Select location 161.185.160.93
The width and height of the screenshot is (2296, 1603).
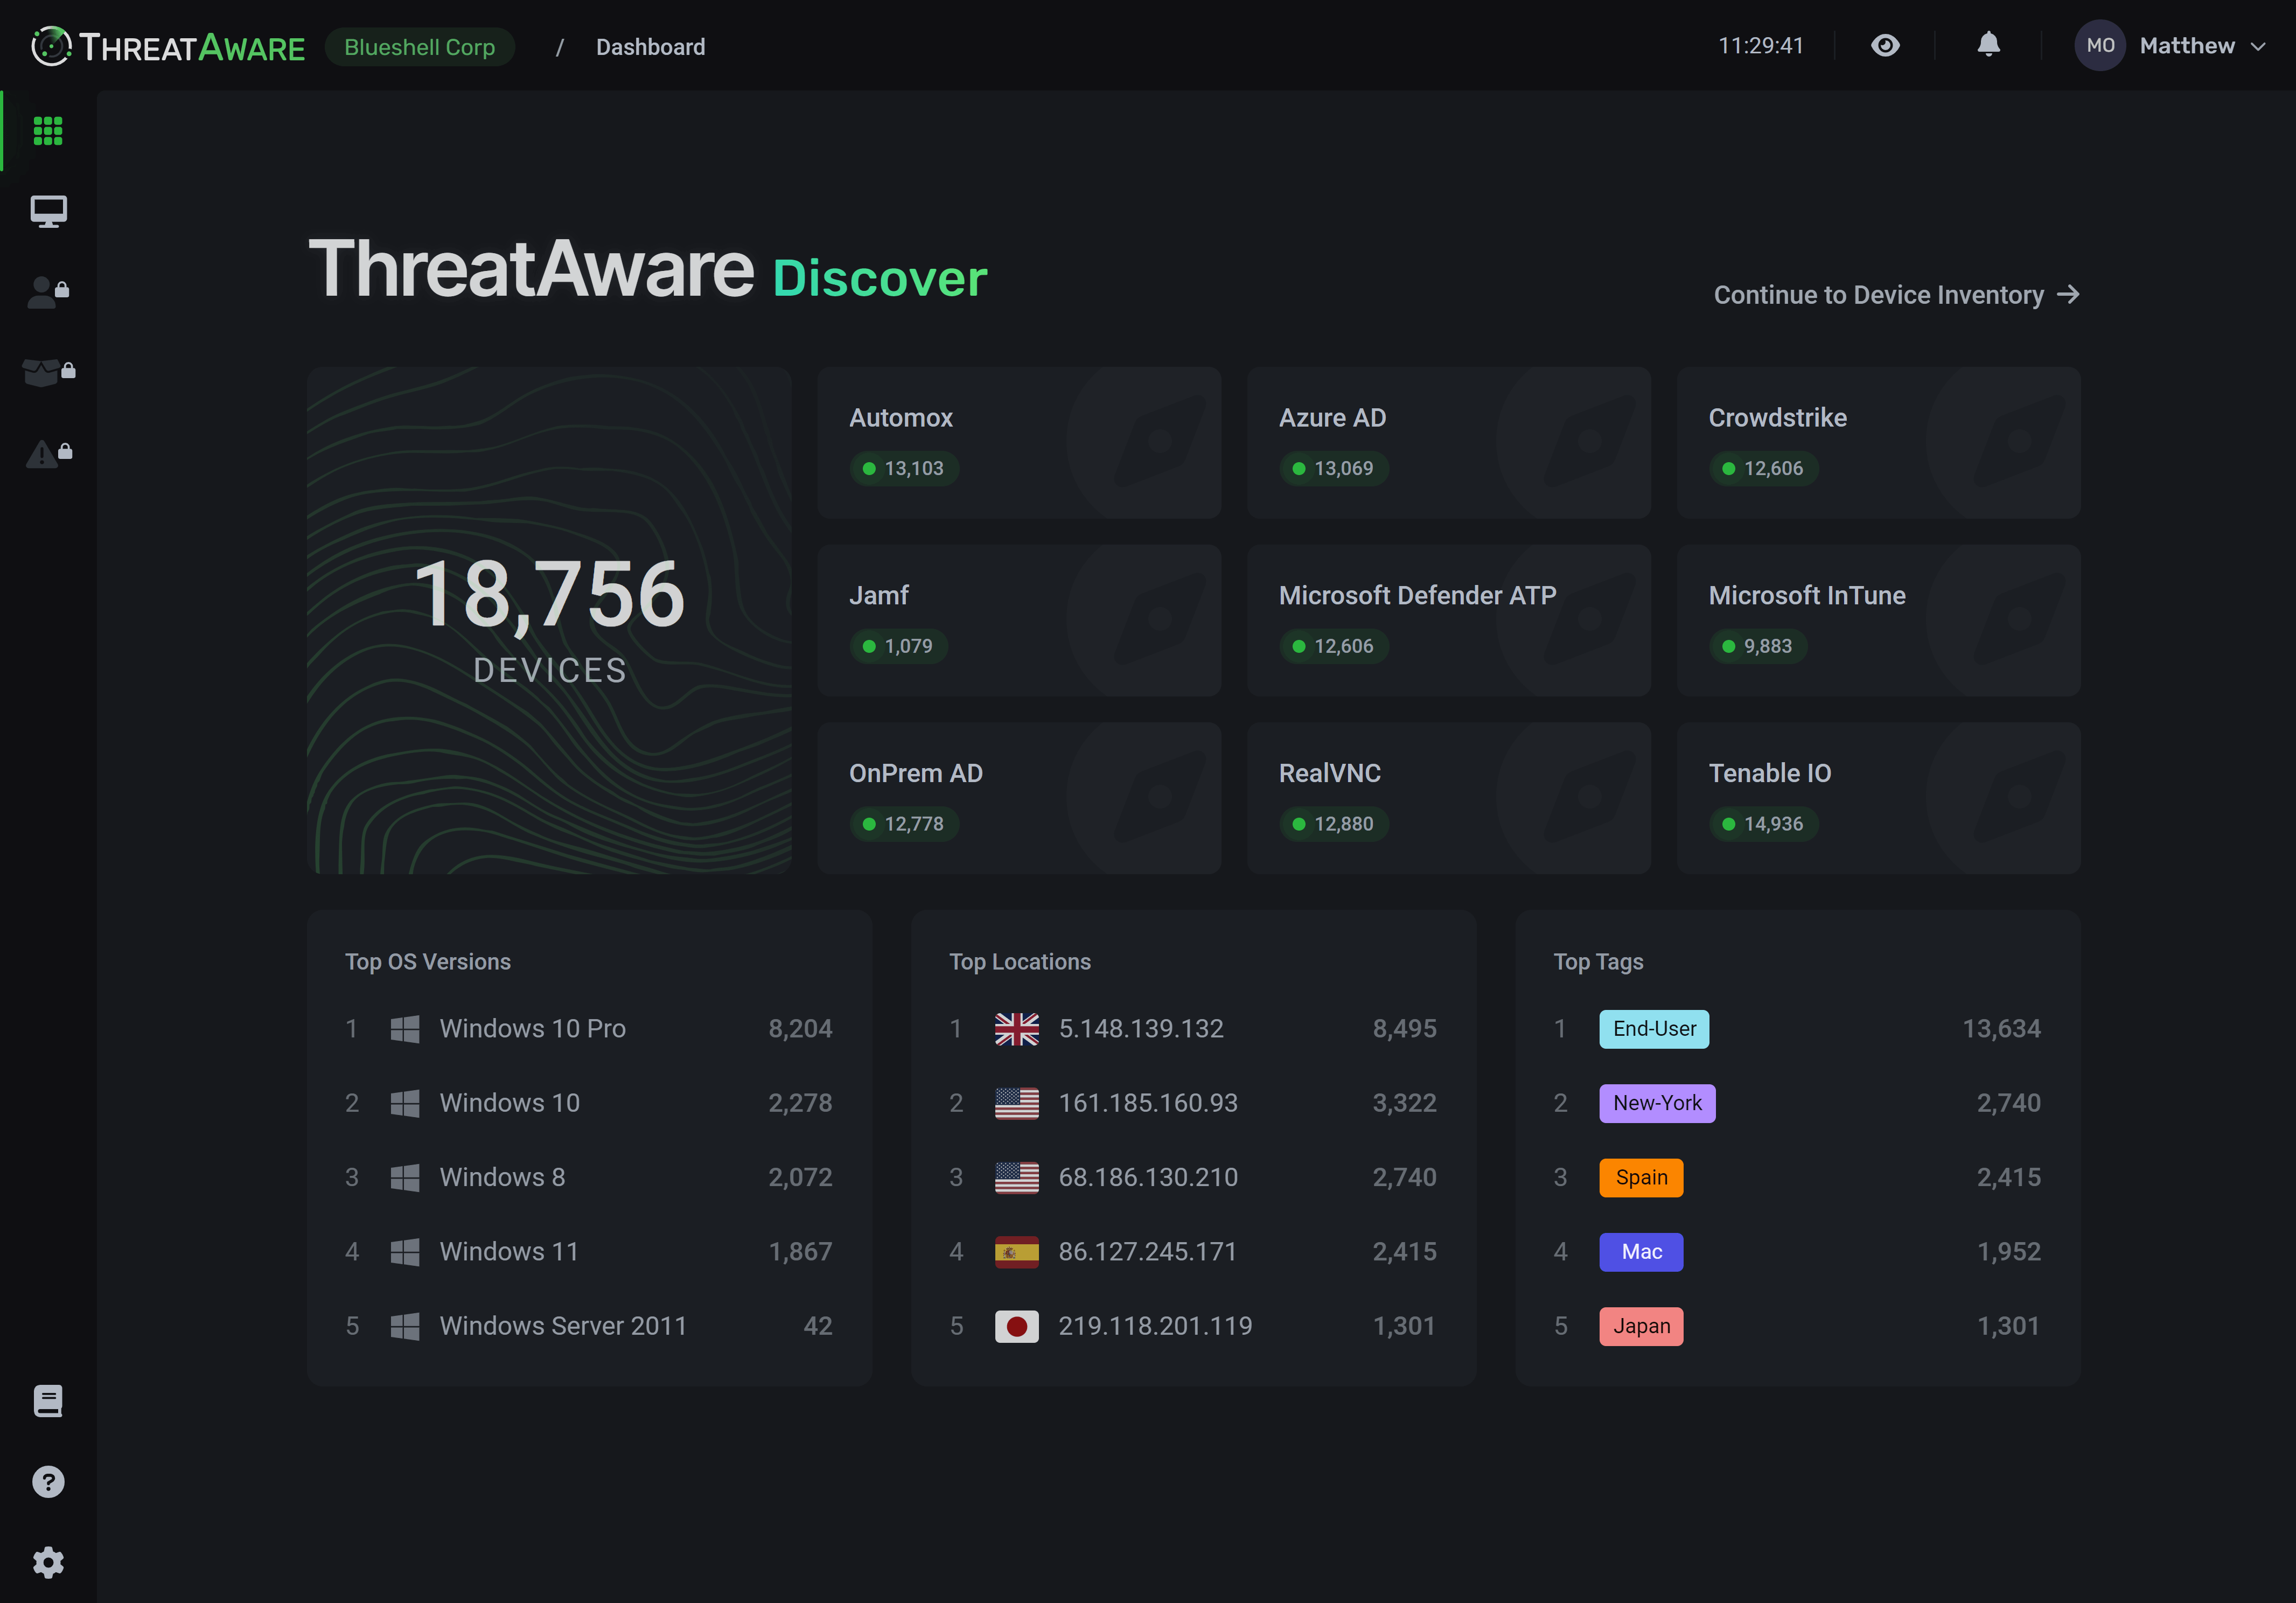click(x=1193, y=1103)
